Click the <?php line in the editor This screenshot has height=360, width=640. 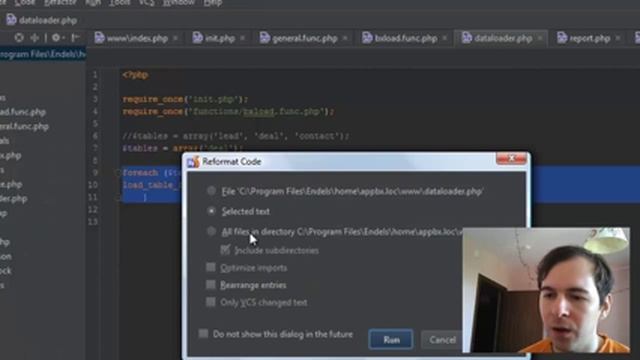135,75
